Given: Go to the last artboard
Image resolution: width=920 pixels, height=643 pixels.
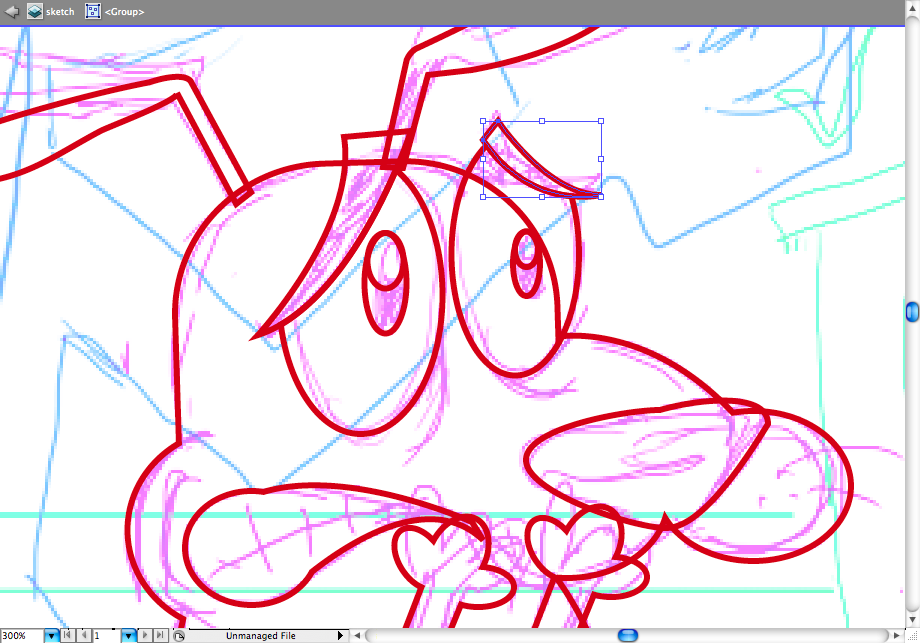Looking at the screenshot, I should 160,635.
